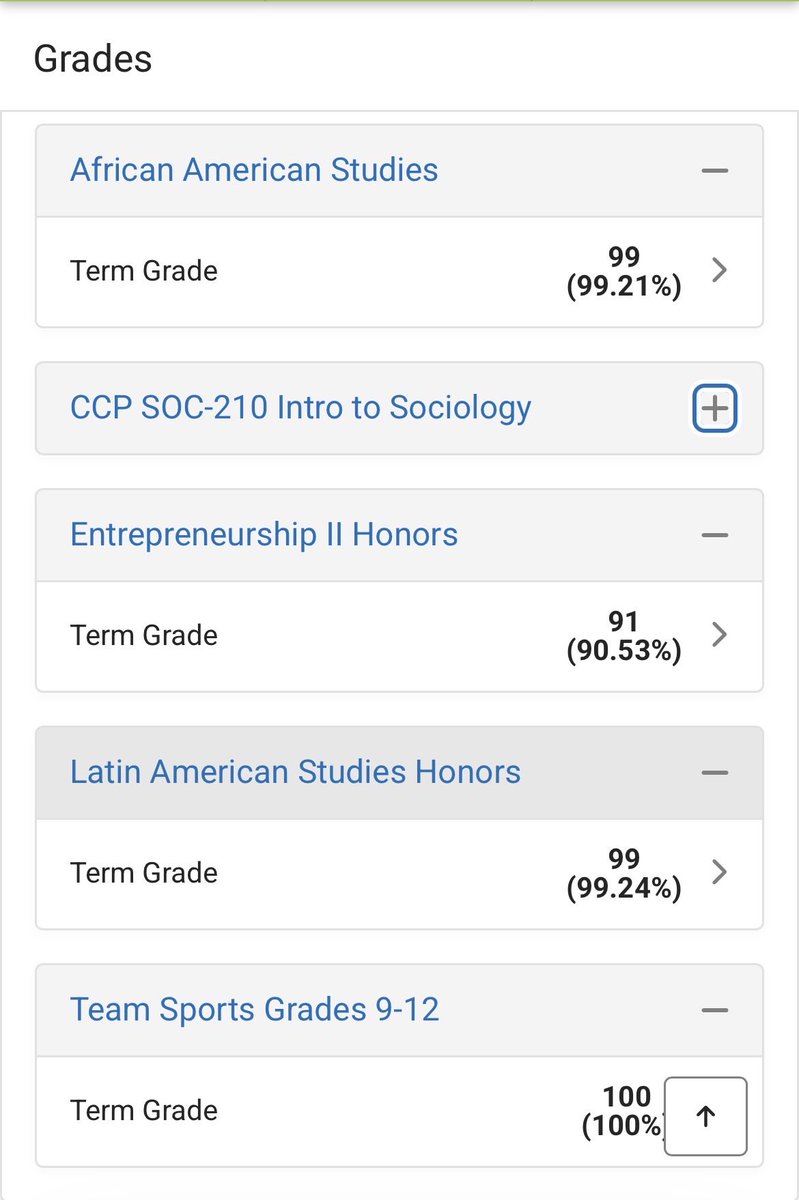Viewport: 799px width, 1200px height.
Task: Expand CCP SOC-210 Intro to Sociology
Action: pyautogui.click(x=714, y=408)
